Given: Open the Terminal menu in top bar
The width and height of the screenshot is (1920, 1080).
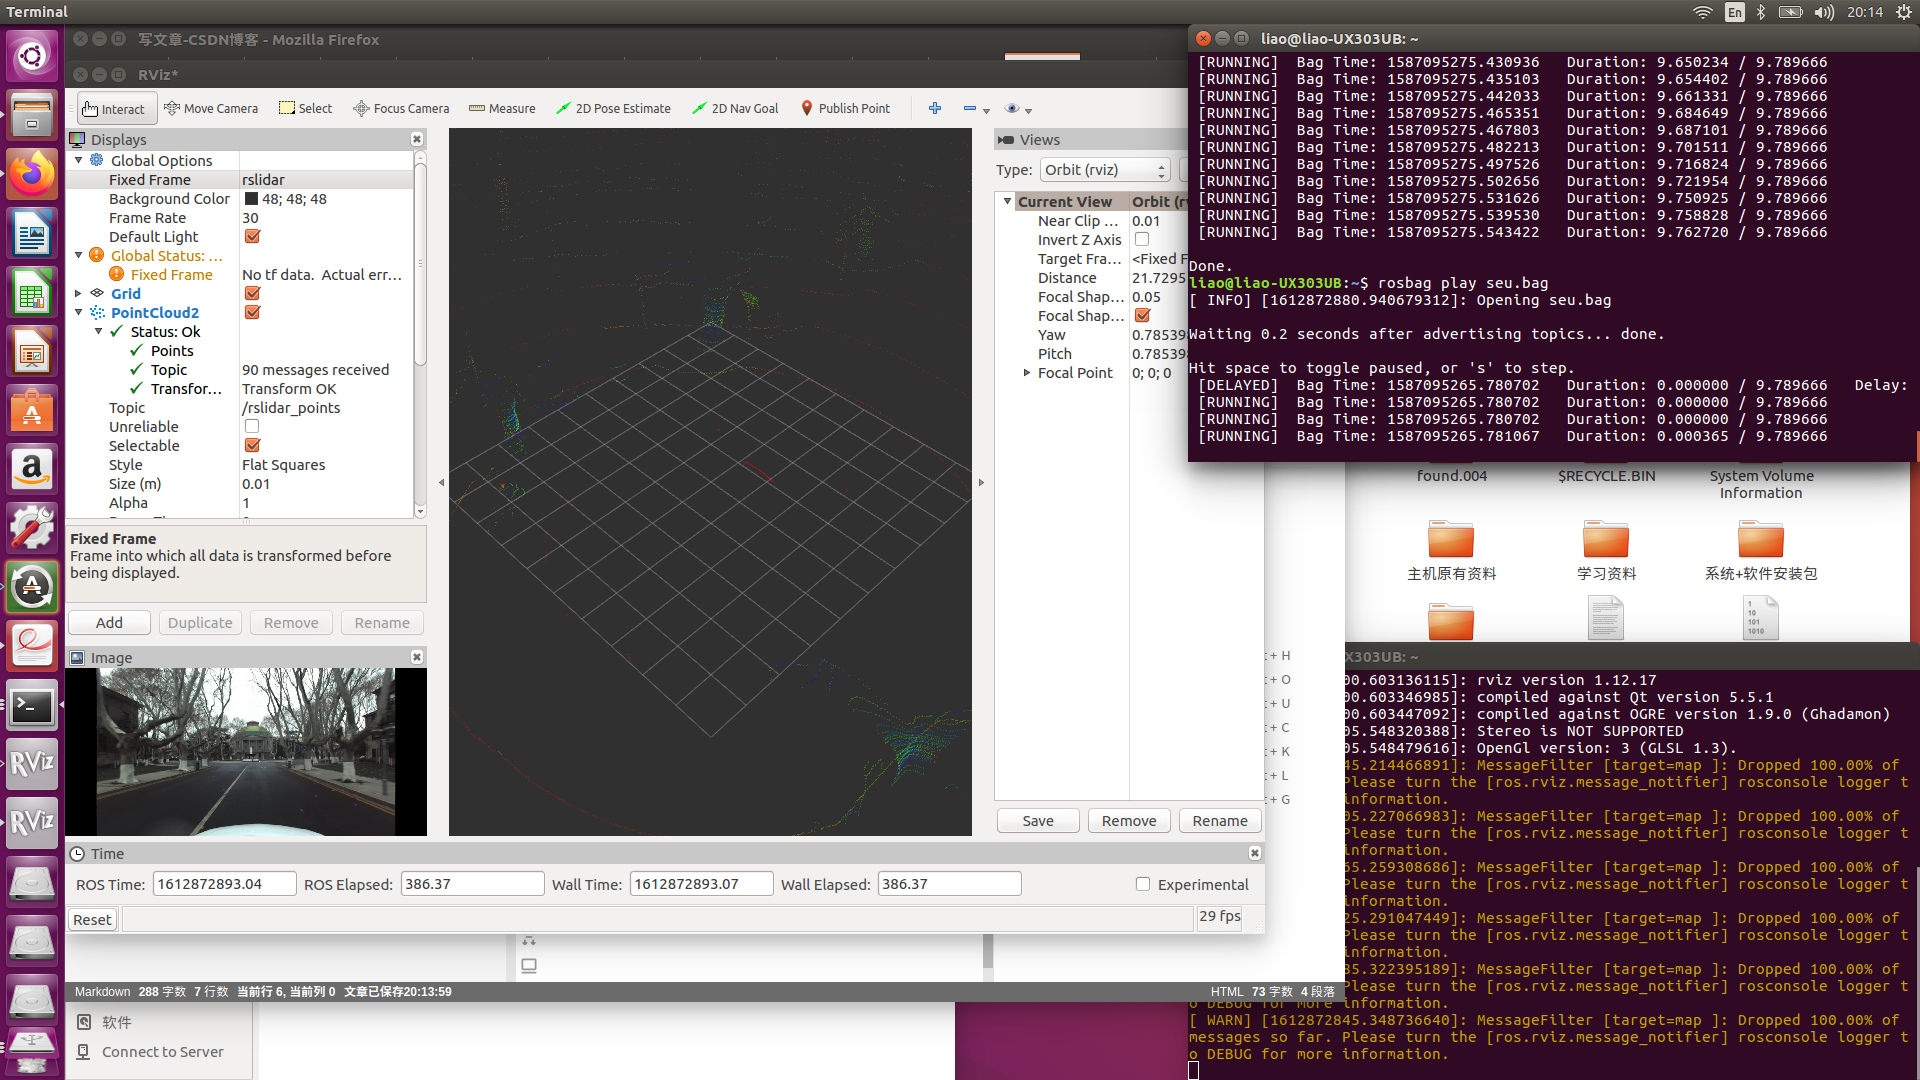Looking at the screenshot, I should (x=37, y=12).
